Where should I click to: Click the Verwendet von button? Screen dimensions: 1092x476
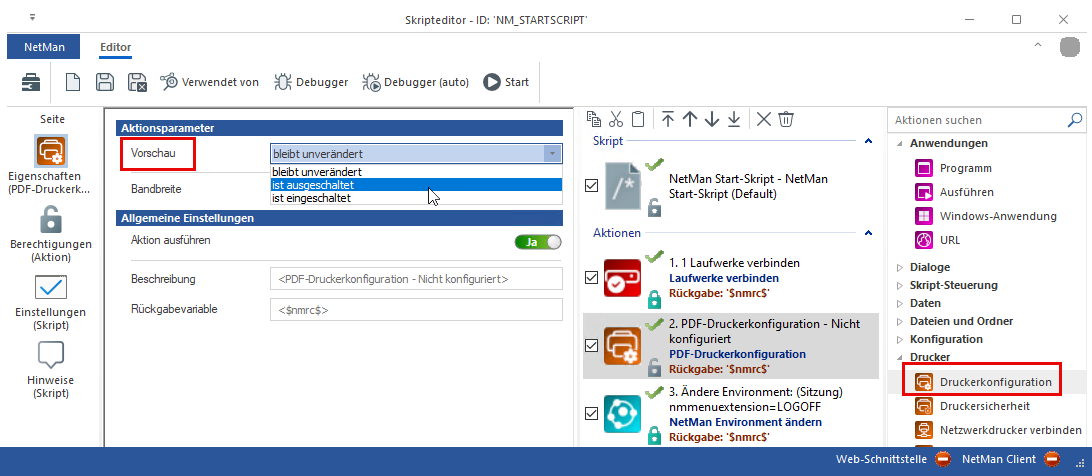209,82
